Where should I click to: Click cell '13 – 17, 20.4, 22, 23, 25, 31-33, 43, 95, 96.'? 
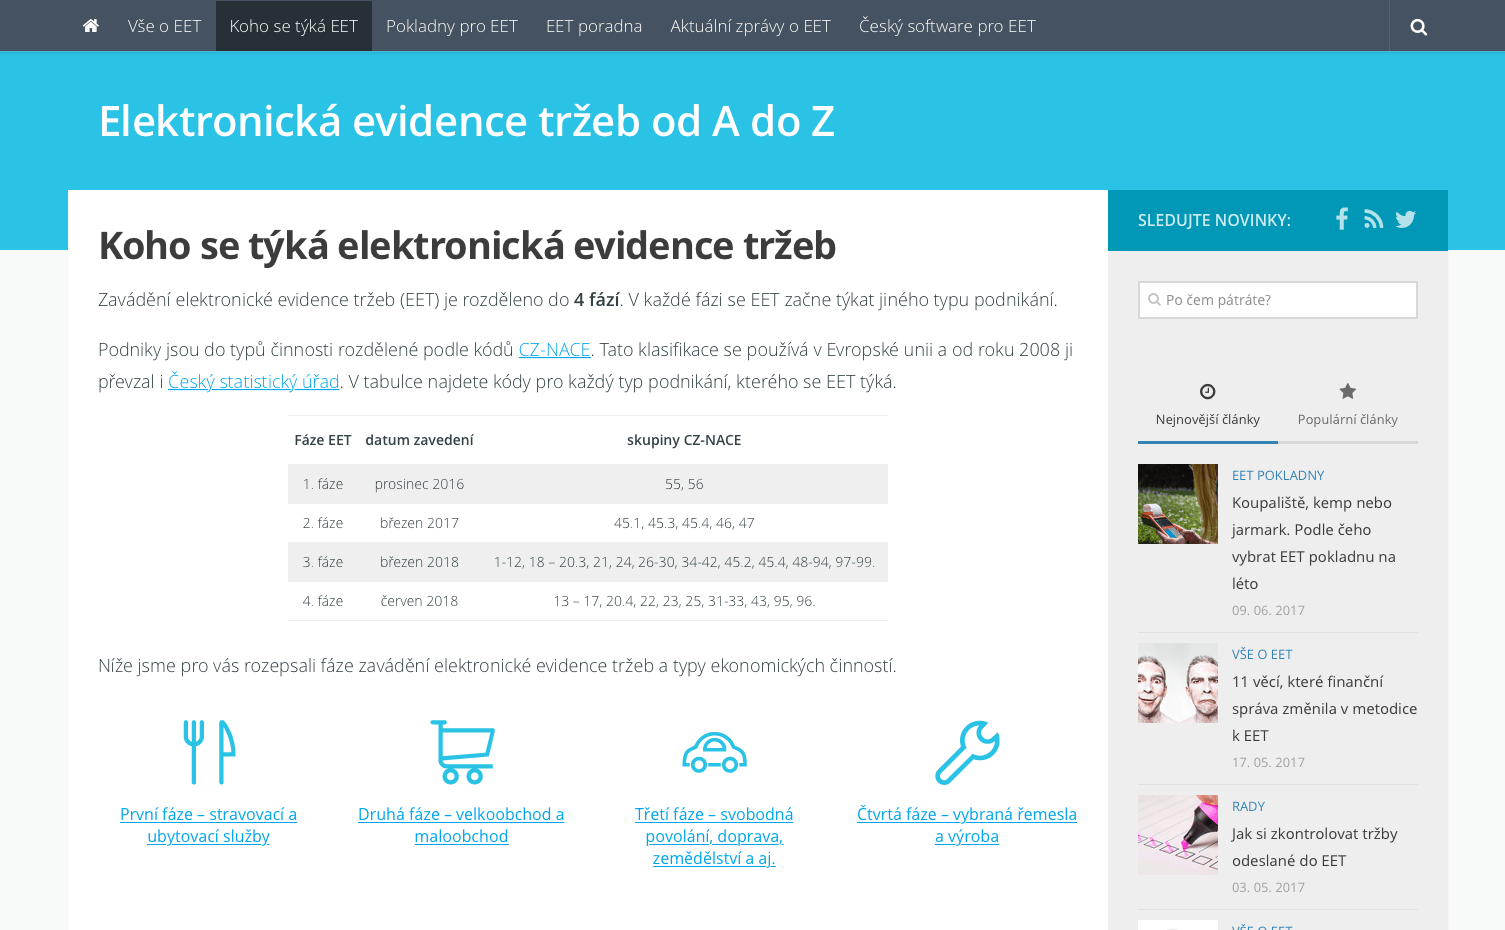pyautogui.click(x=684, y=601)
